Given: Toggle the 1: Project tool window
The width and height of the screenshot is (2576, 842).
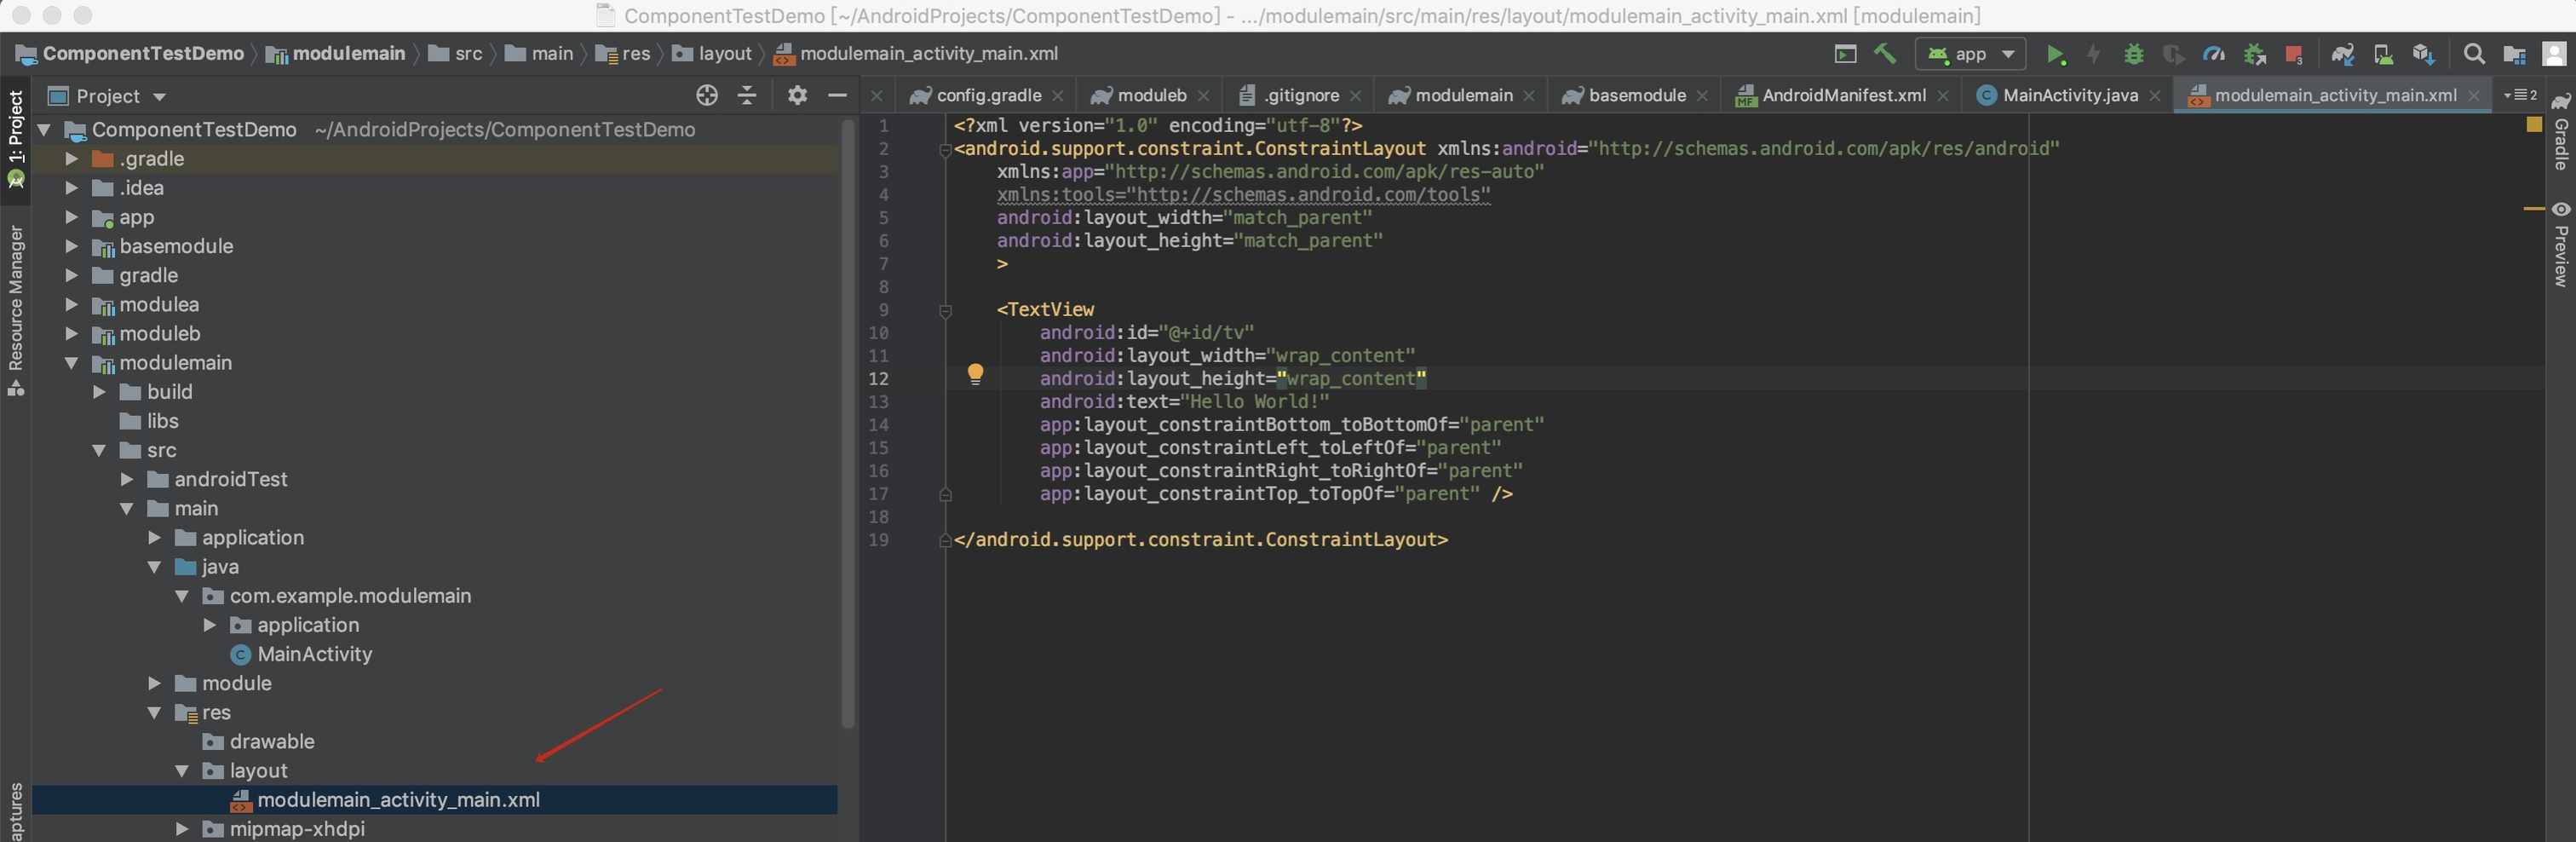Looking at the screenshot, I should pos(15,138).
